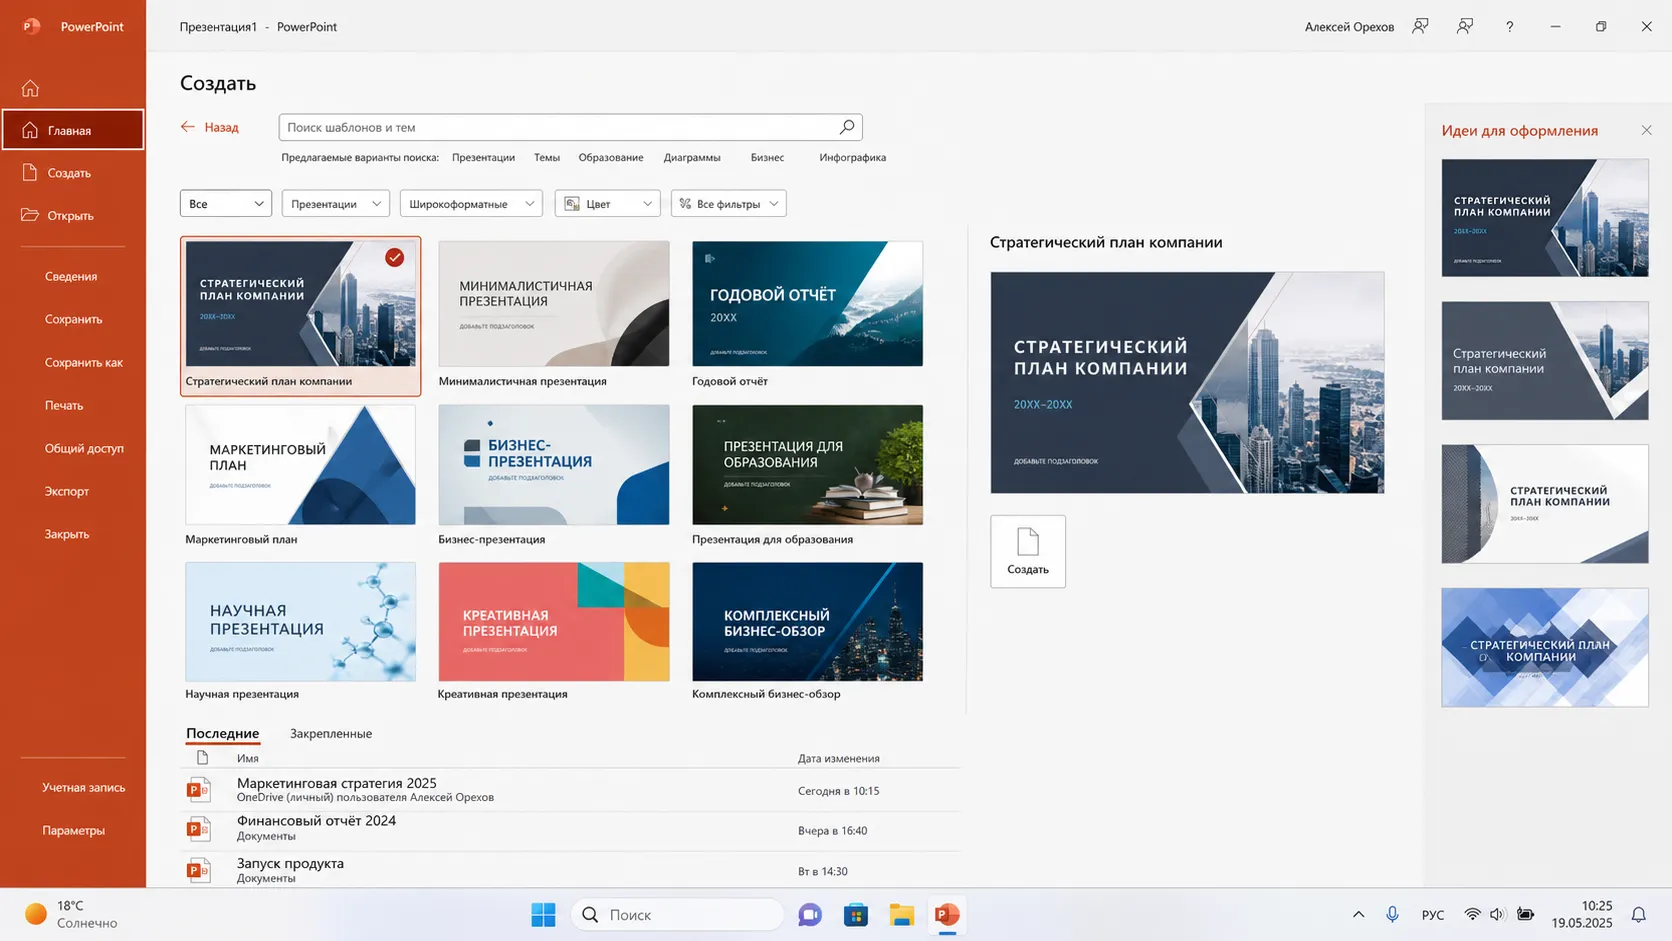Open Сведения in the sidebar
The width and height of the screenshot is (1672, 941).
[x=71, y=276]
